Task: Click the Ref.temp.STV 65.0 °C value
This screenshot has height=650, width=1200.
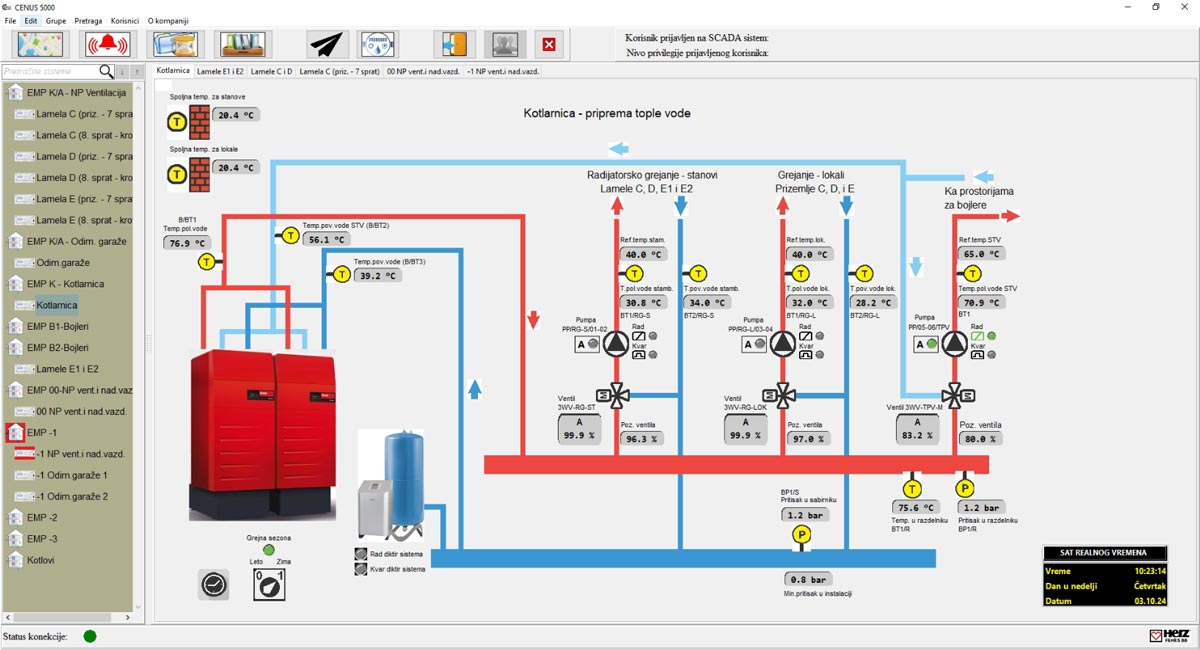Action: [980, 254]
